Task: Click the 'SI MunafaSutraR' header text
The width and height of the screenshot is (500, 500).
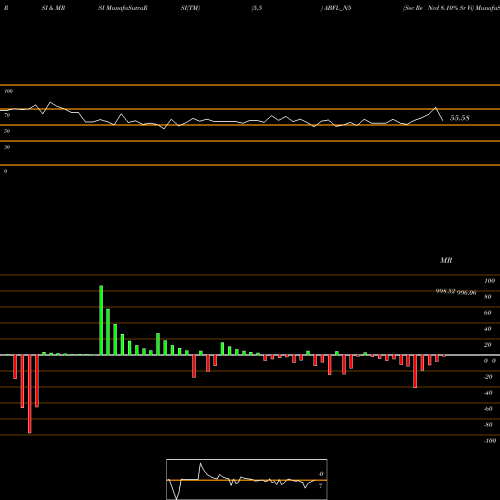Action: tap(123, 8)
